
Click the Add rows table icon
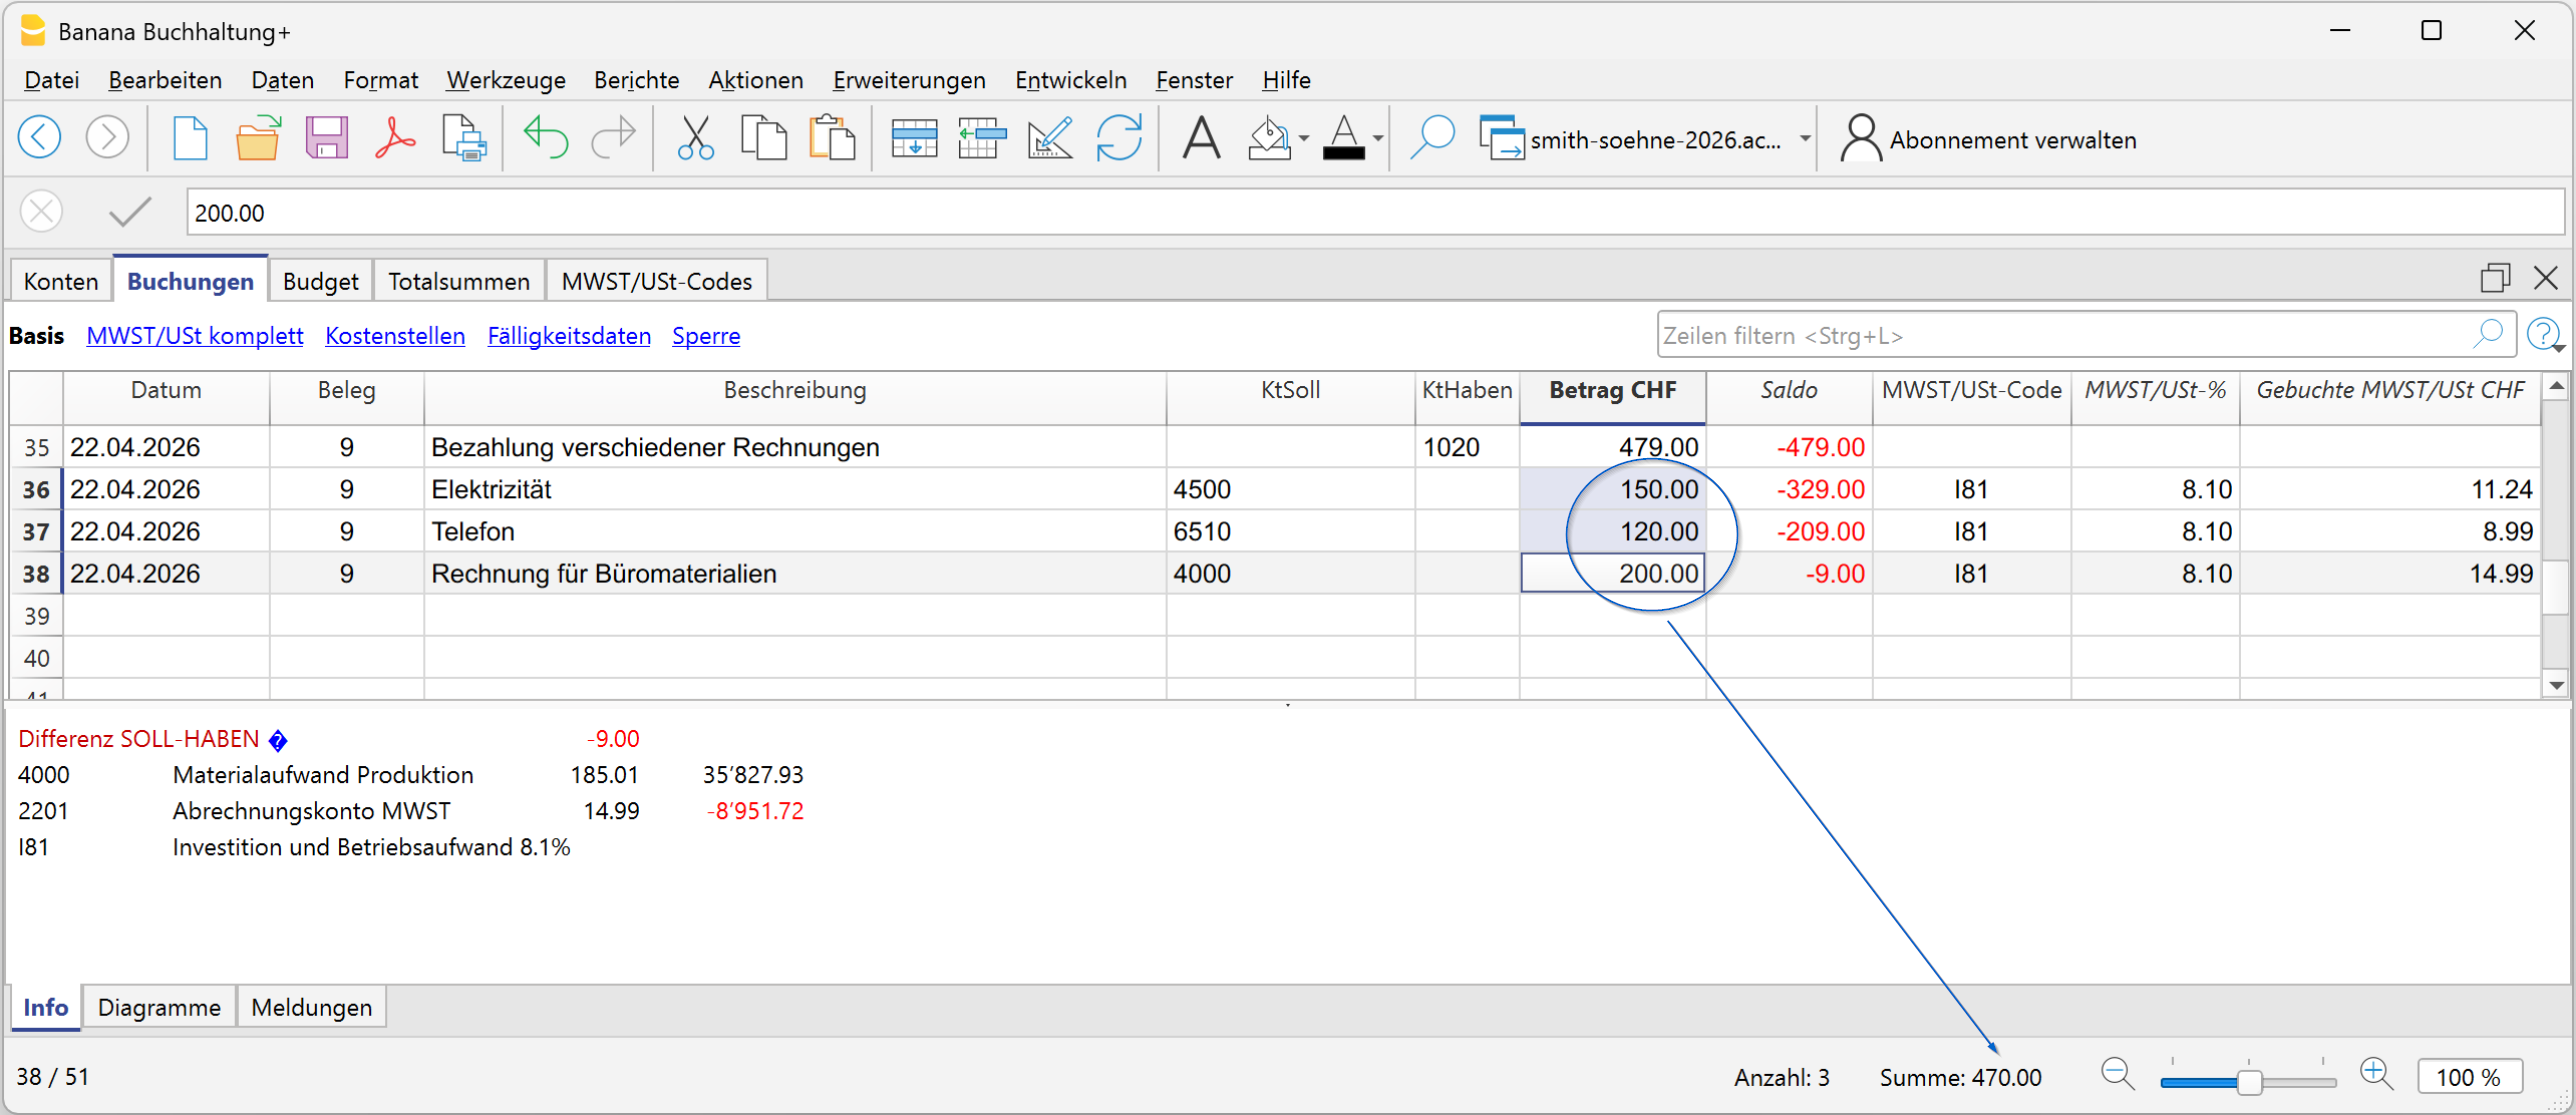(913, 139)
